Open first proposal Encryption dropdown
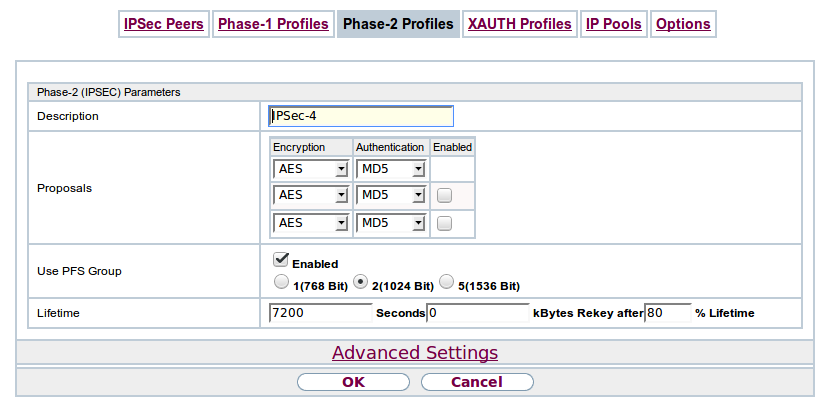The height and width of the screenshot is (411, 829). [x=311, y=169]
